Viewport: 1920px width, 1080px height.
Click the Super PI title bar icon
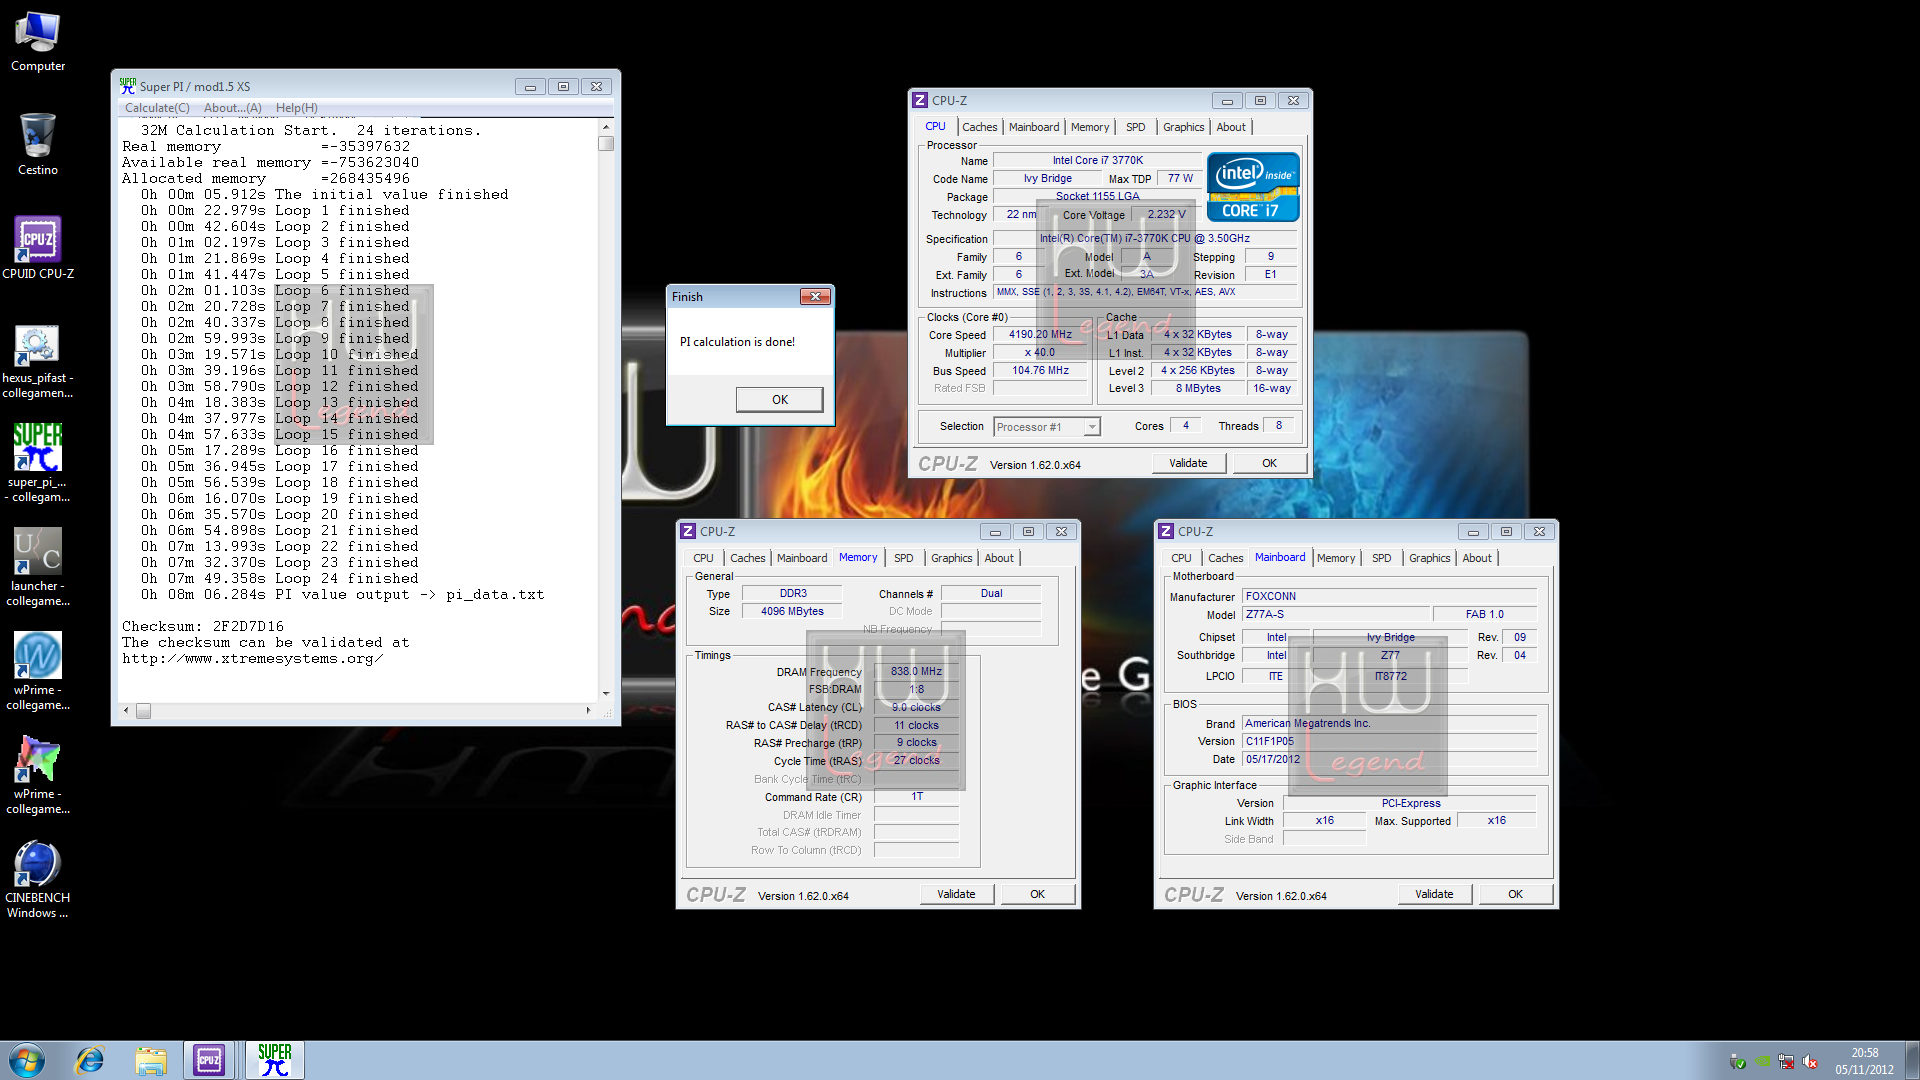[x=127, y=86]
